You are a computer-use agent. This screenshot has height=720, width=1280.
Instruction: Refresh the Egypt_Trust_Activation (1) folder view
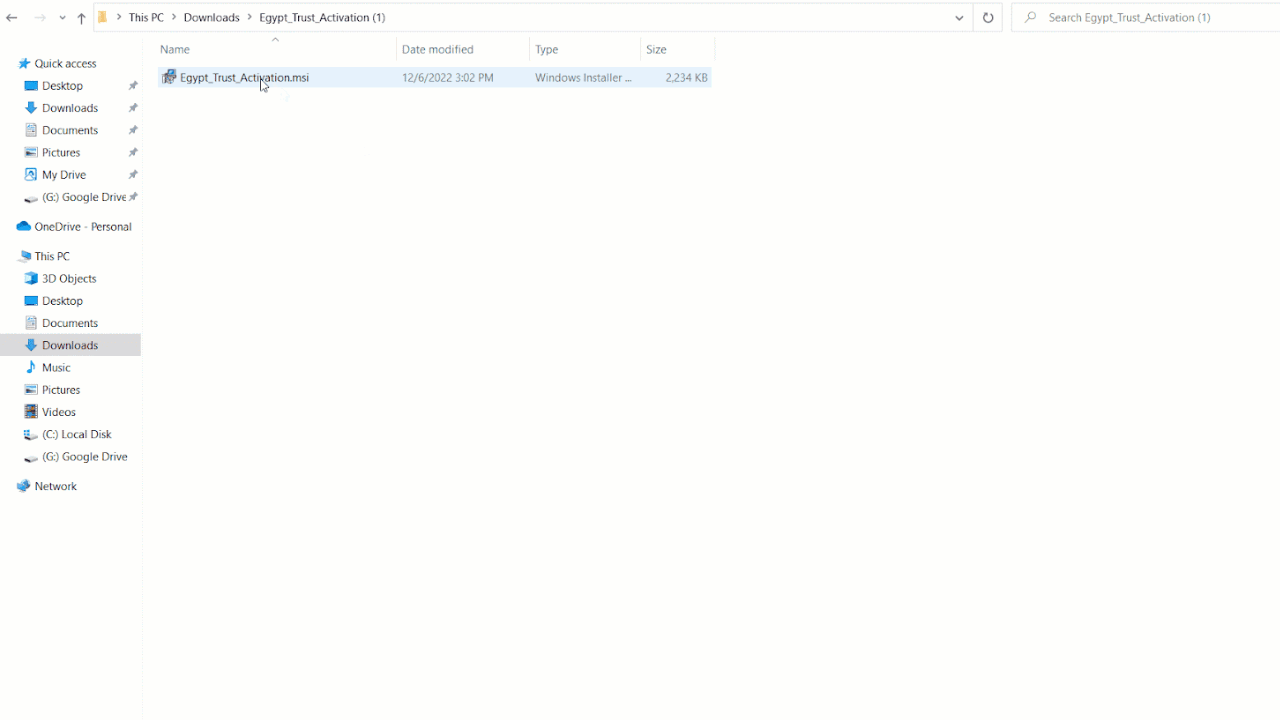pos(988,18)
